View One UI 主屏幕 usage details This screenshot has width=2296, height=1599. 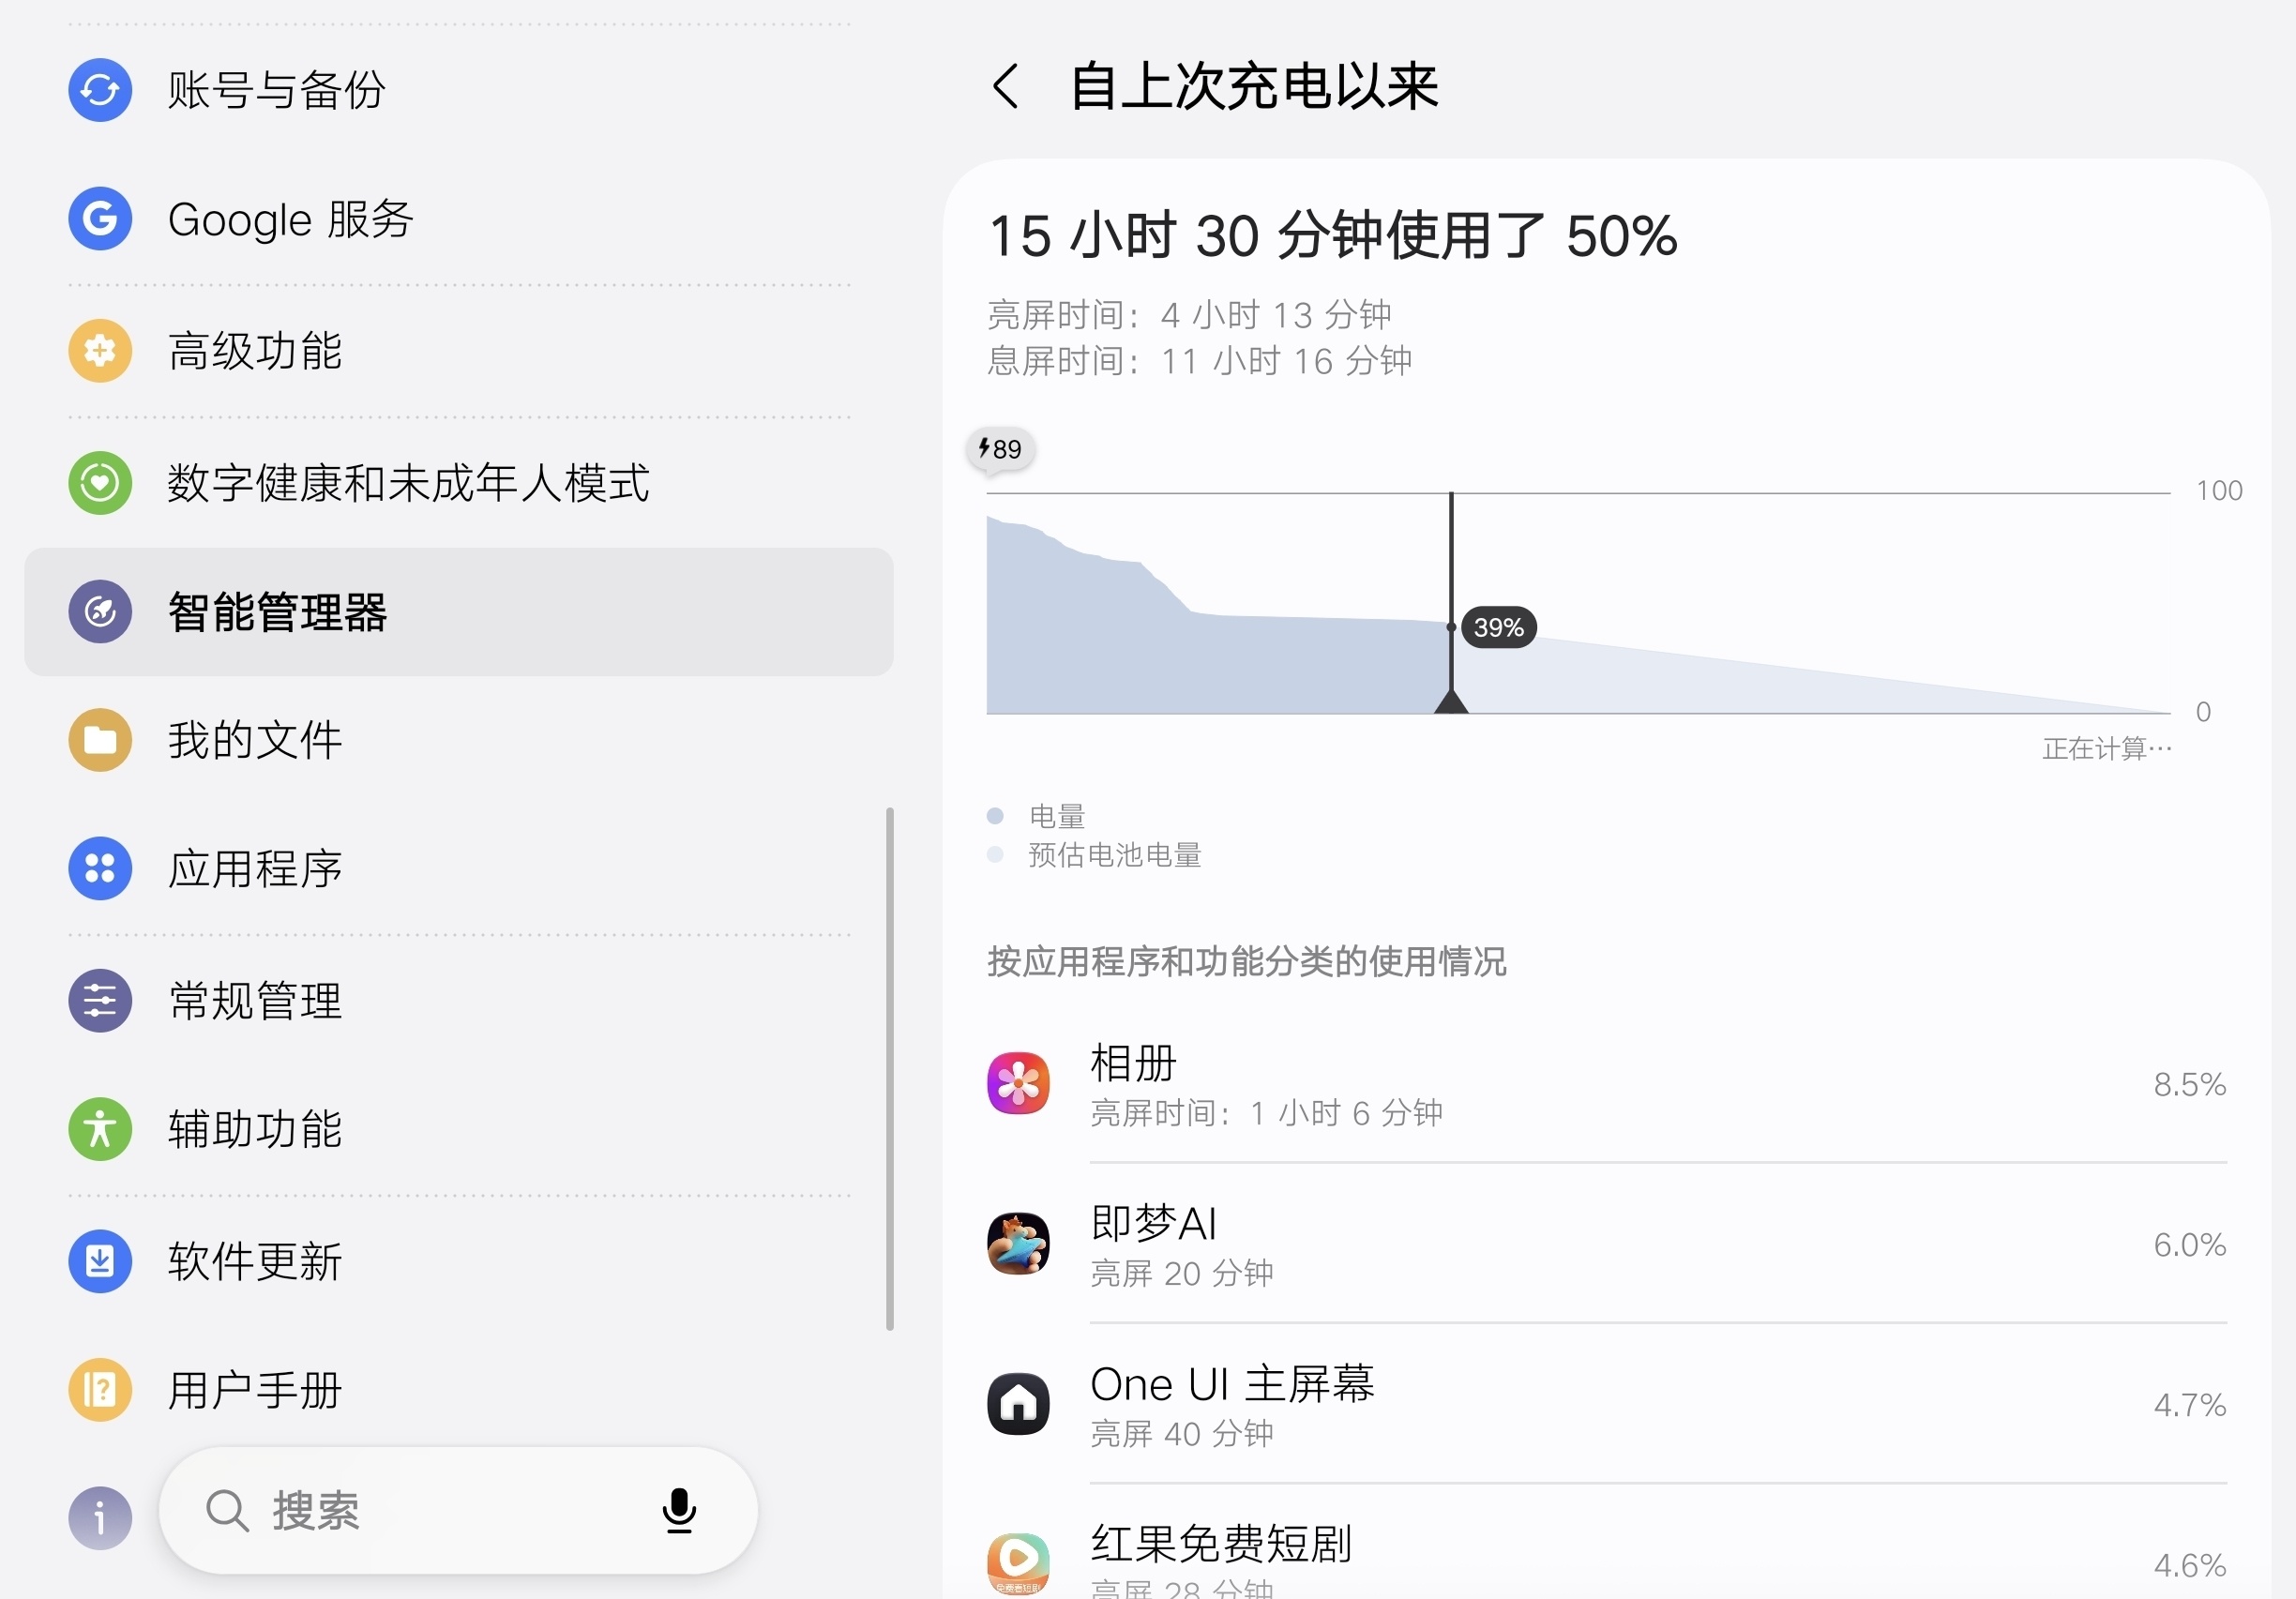point(1607,1404)
